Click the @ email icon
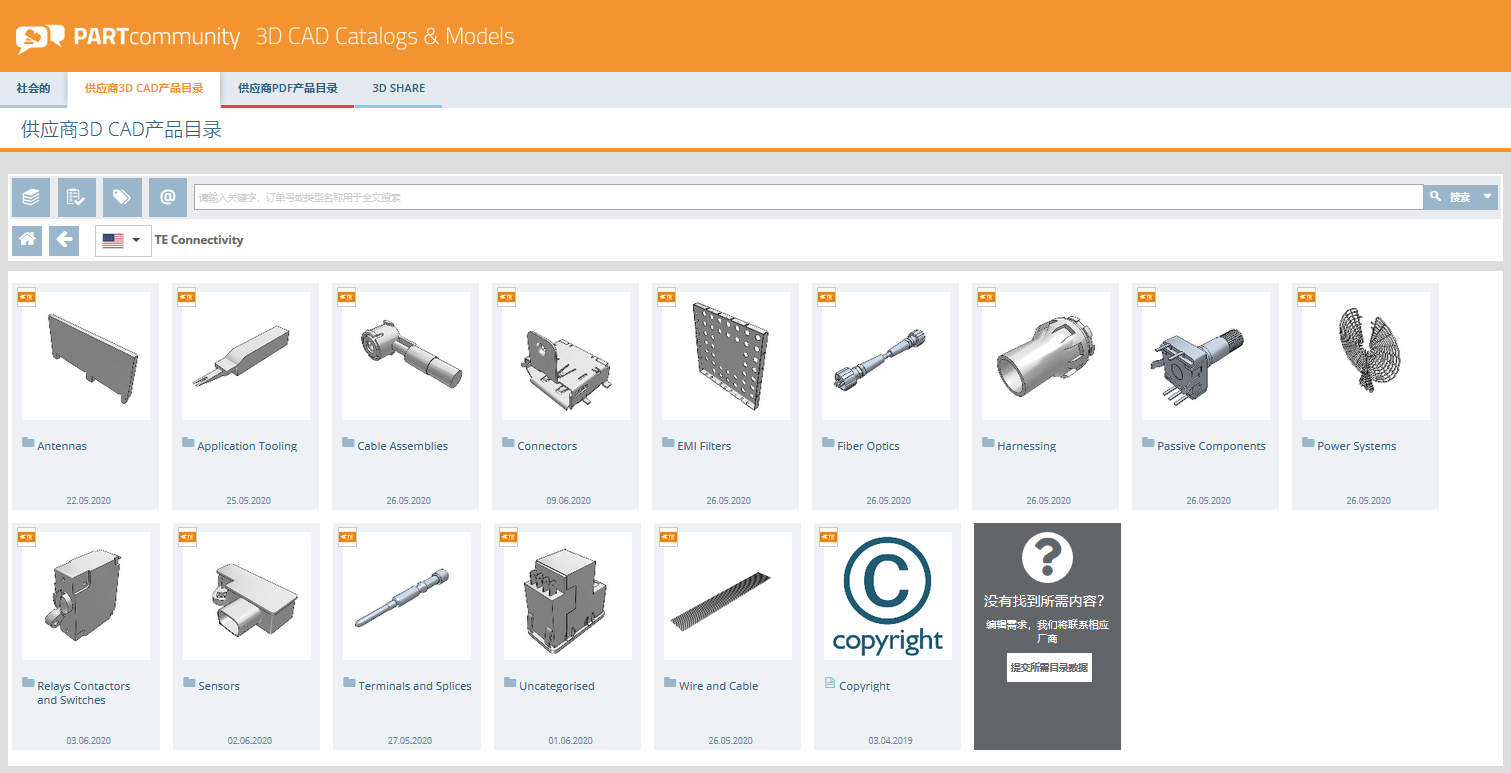The image size is (1511, 773). coord(168,197)
